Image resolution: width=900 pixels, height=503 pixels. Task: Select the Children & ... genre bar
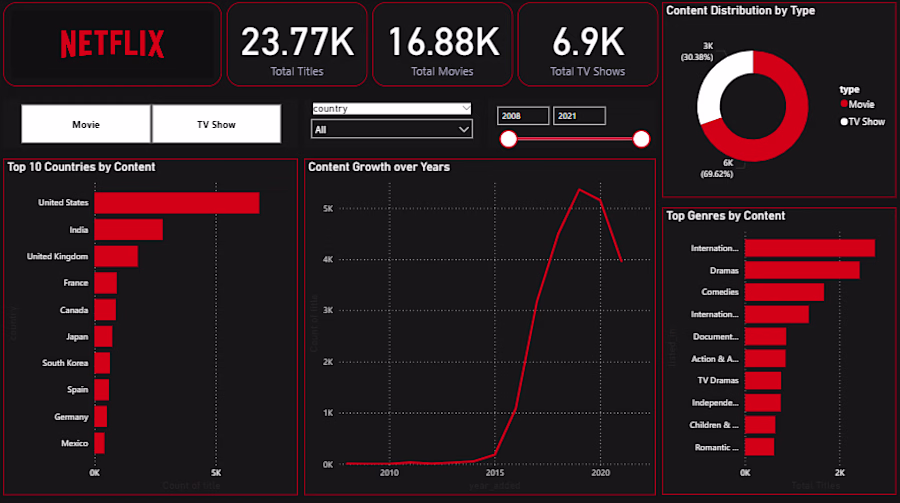760,425
